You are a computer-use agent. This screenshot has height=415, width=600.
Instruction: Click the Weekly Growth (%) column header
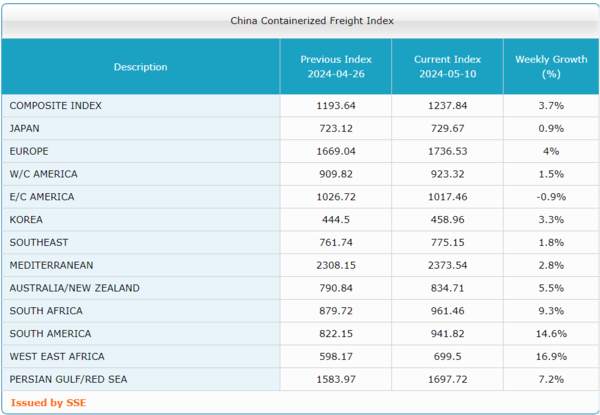point(550,67)
